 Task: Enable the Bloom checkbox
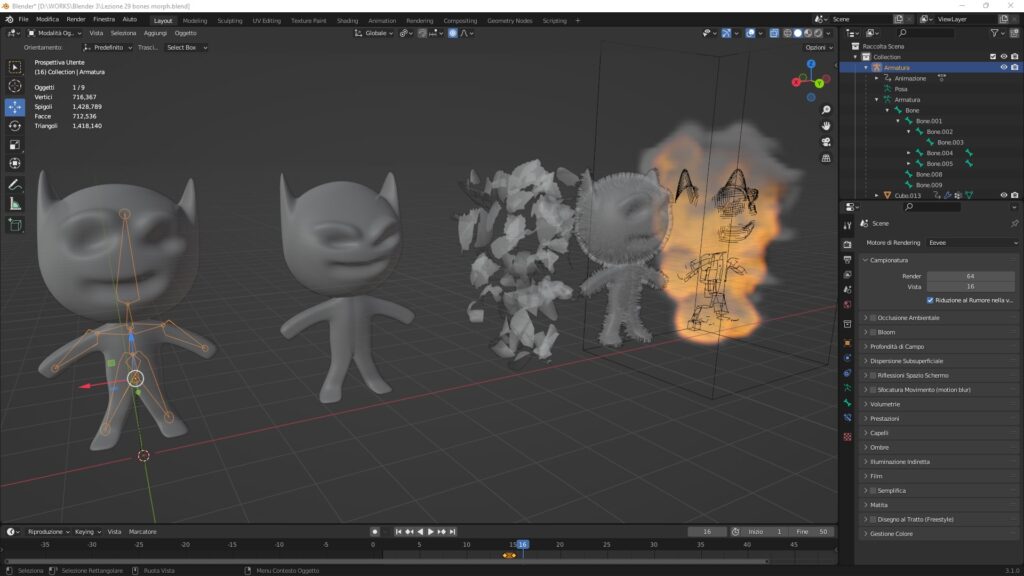tap(873, 332)
